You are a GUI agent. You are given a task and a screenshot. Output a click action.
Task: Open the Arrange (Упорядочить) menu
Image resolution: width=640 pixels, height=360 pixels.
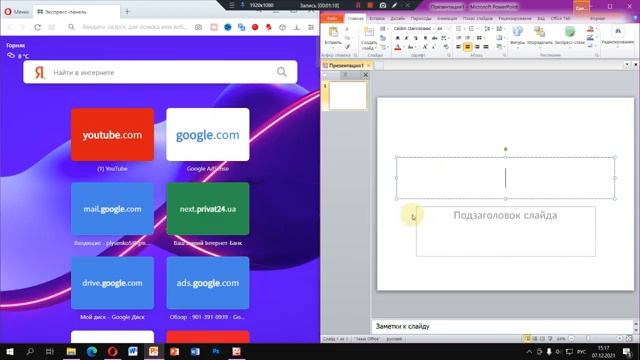tap(540, 36)
